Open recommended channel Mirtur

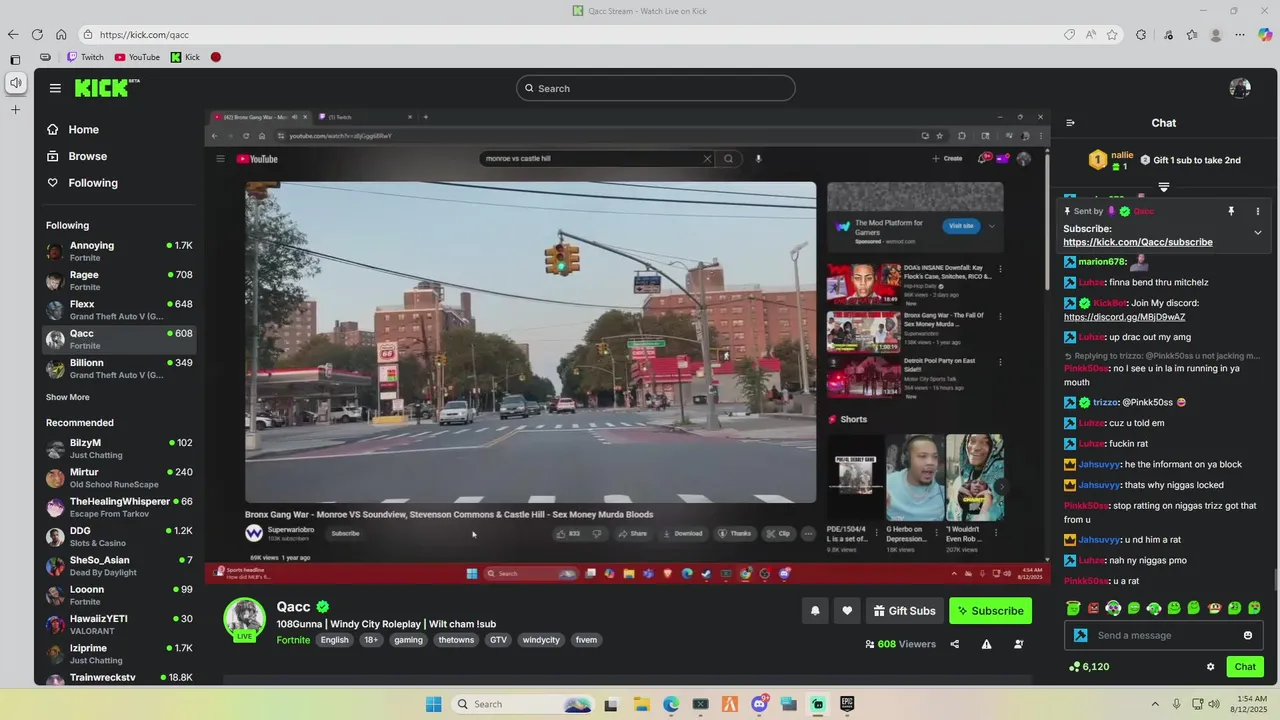(x=119, y=478)
